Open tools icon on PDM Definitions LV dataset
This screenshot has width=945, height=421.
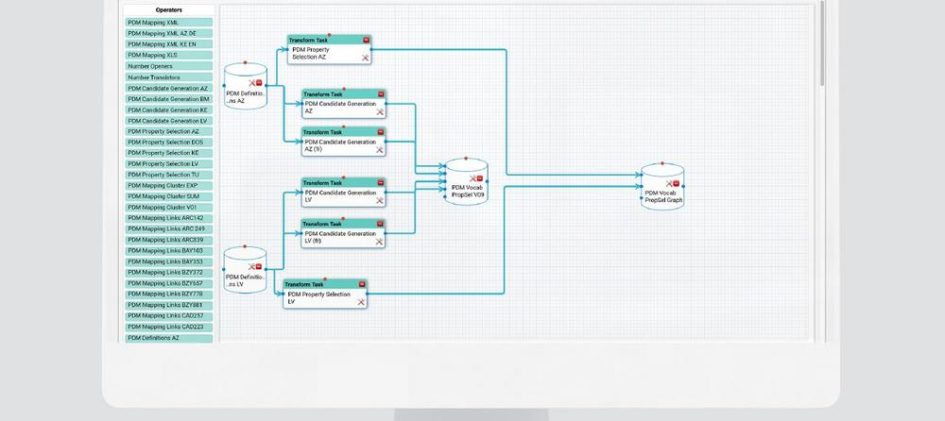[x=251, y=266]
